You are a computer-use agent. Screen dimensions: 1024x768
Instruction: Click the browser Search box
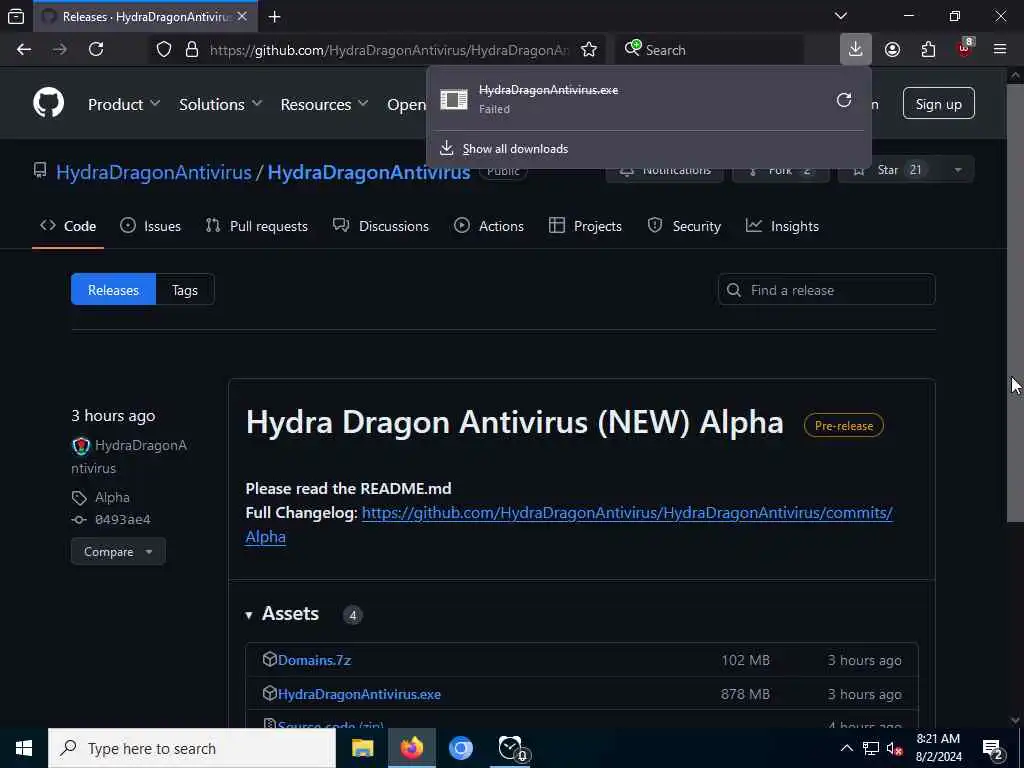[710, 50]
